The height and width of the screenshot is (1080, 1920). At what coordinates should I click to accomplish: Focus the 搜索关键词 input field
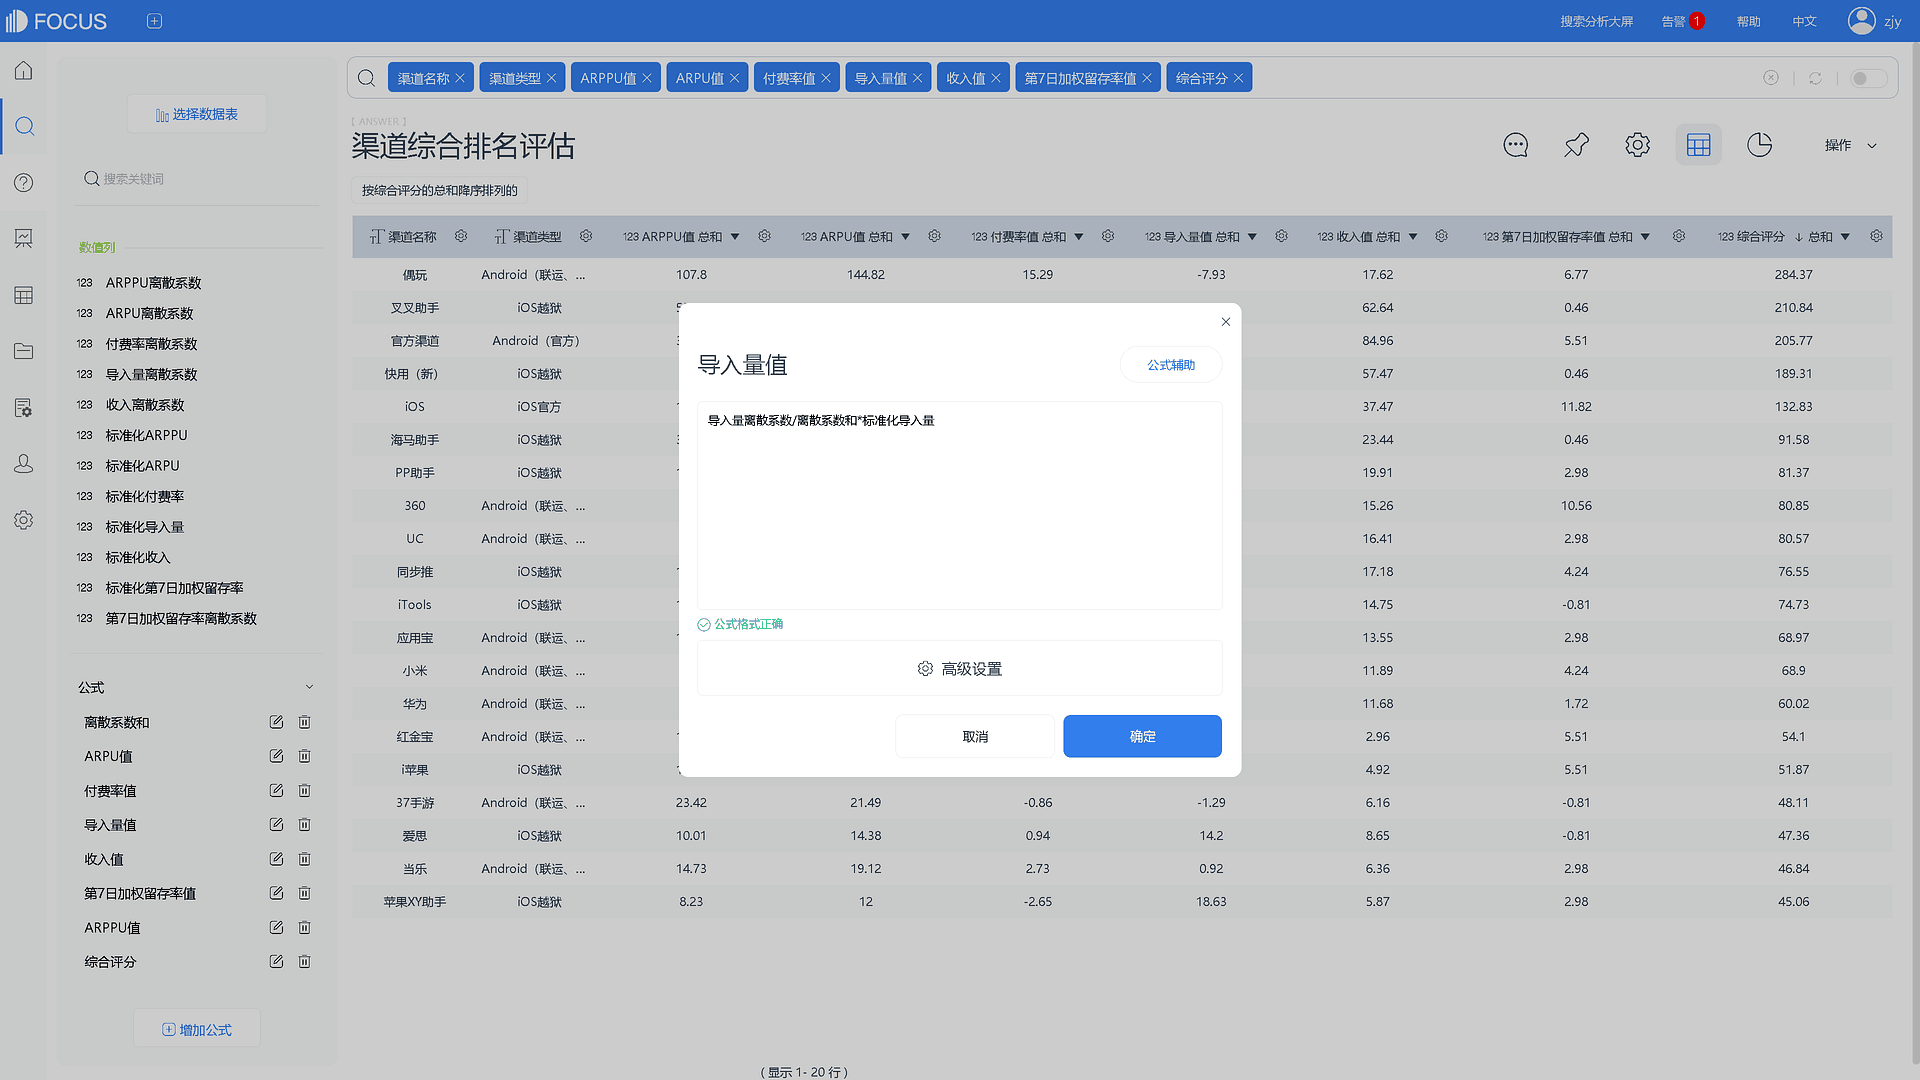200,179
